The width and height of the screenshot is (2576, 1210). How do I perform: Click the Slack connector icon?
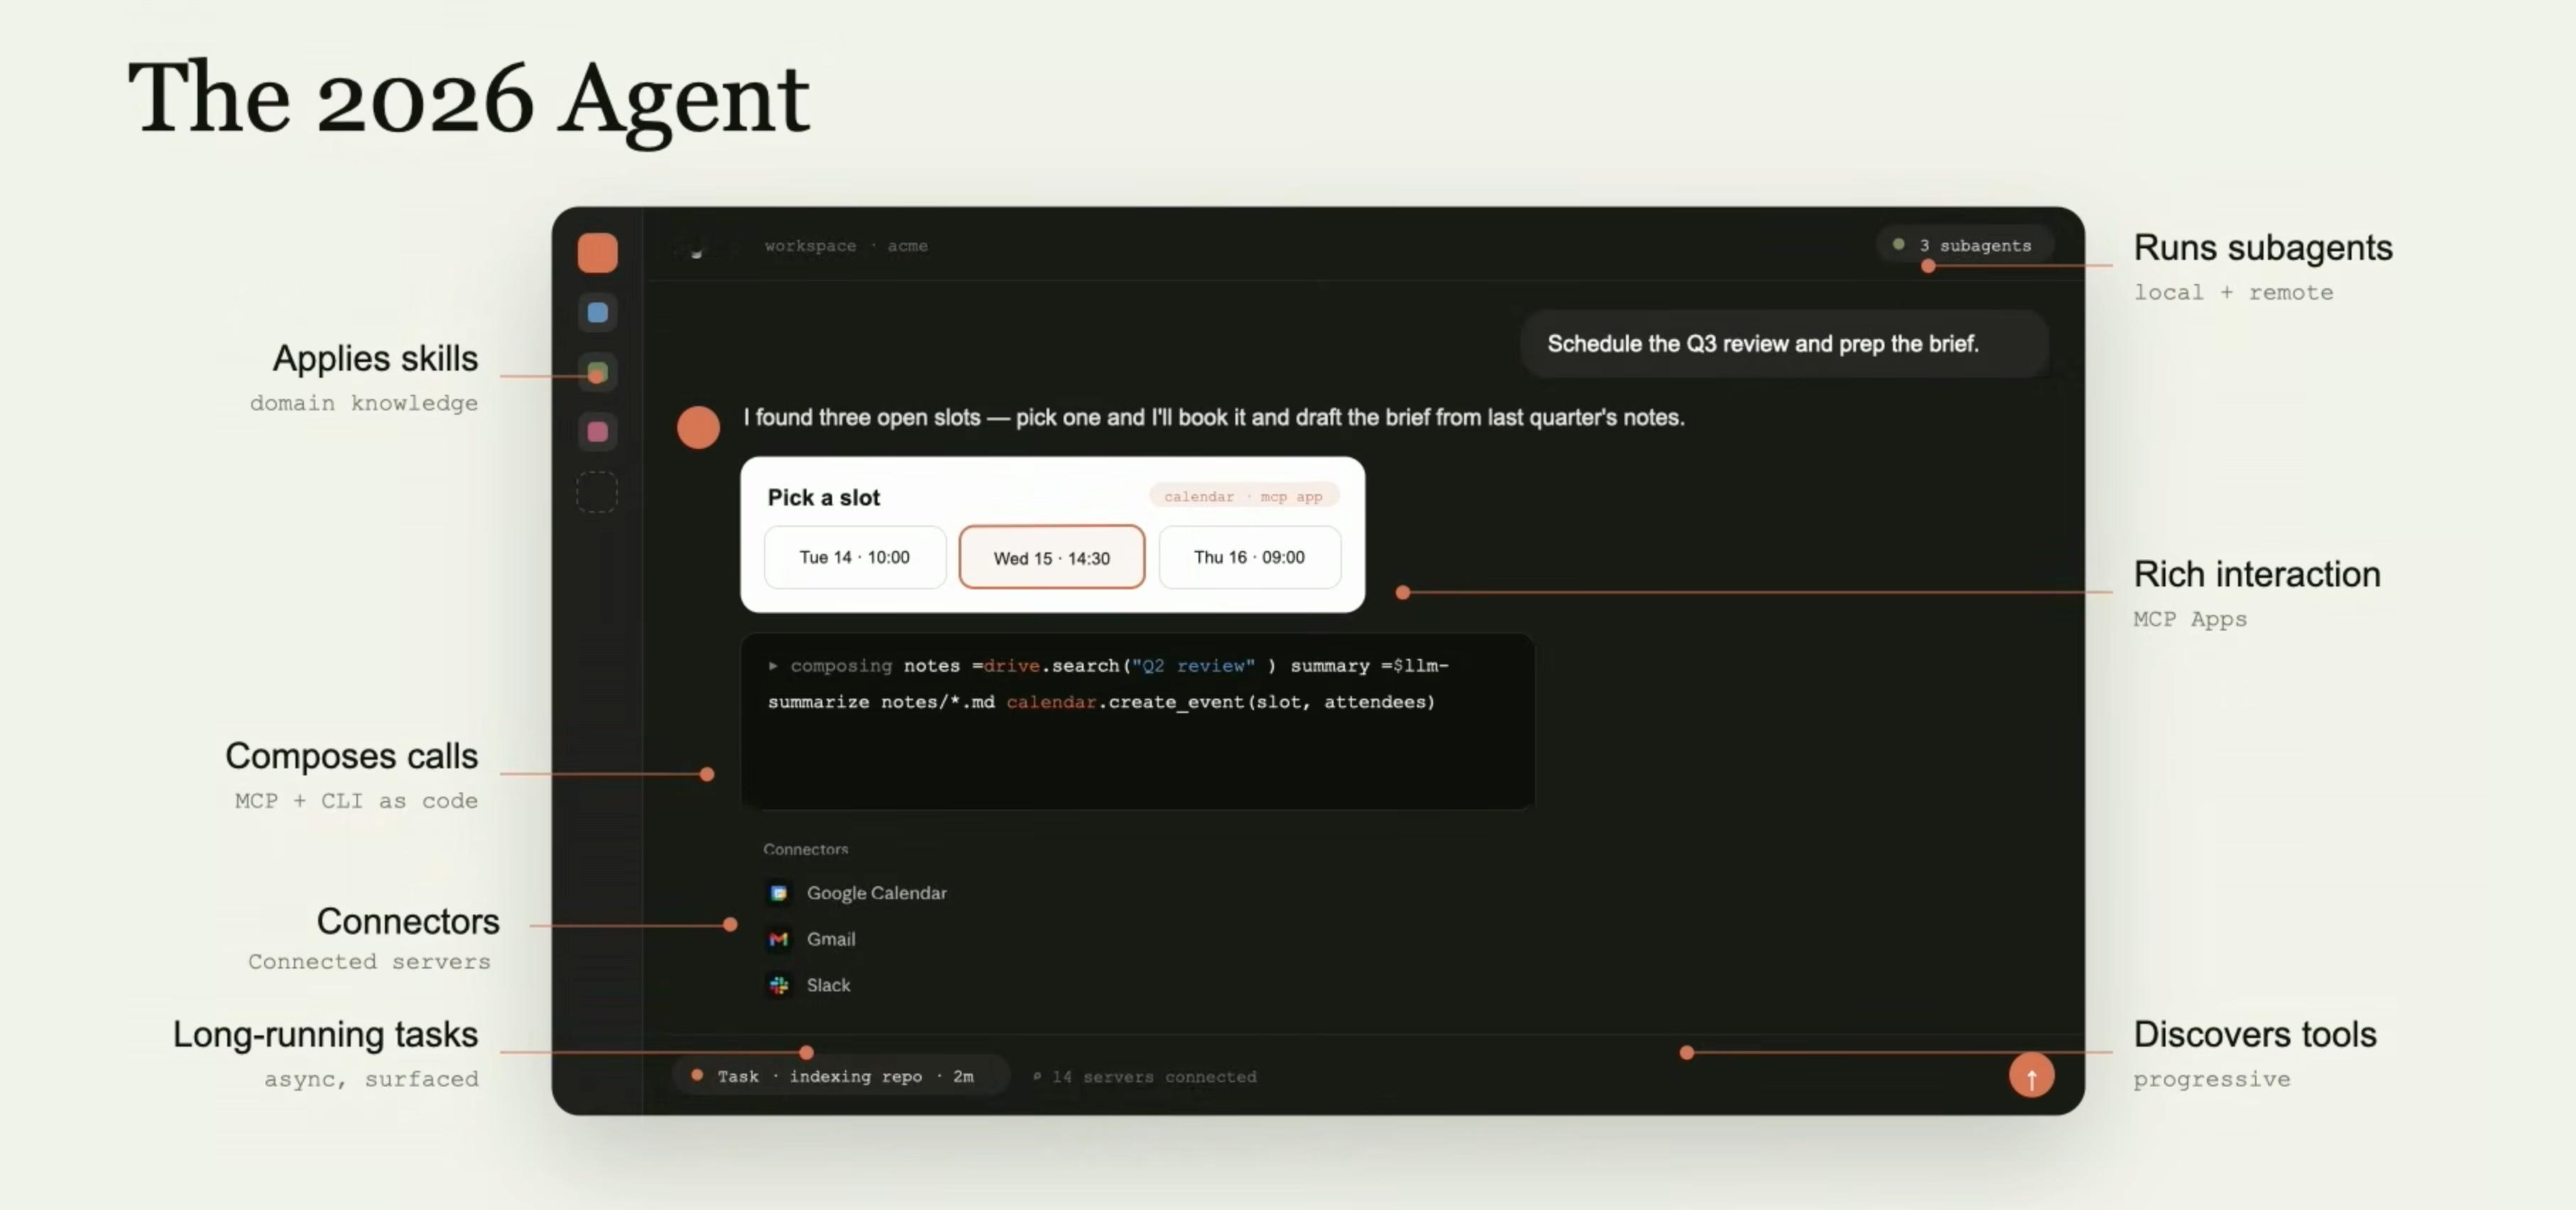(779, 985)
